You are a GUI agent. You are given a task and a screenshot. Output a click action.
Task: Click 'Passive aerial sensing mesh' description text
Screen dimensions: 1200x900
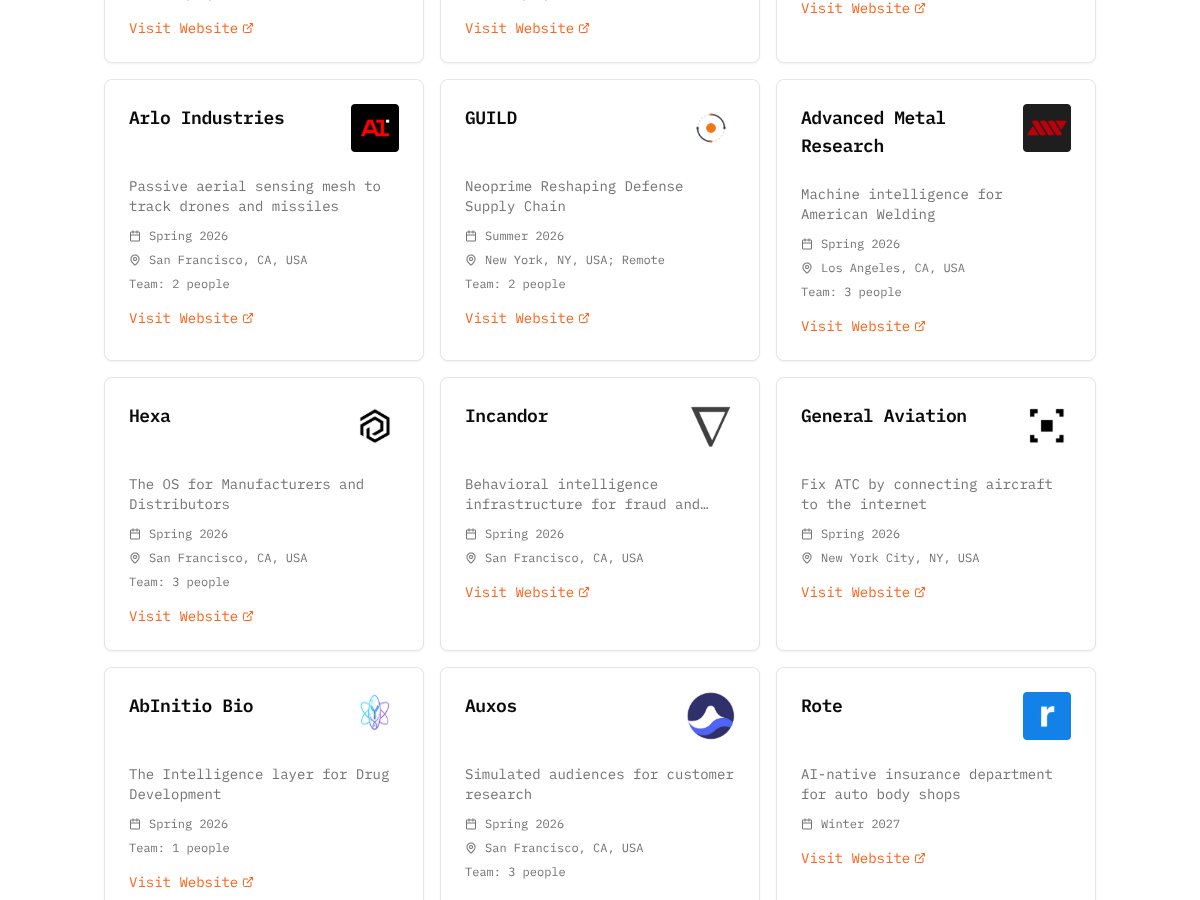[x=255, y=196]
